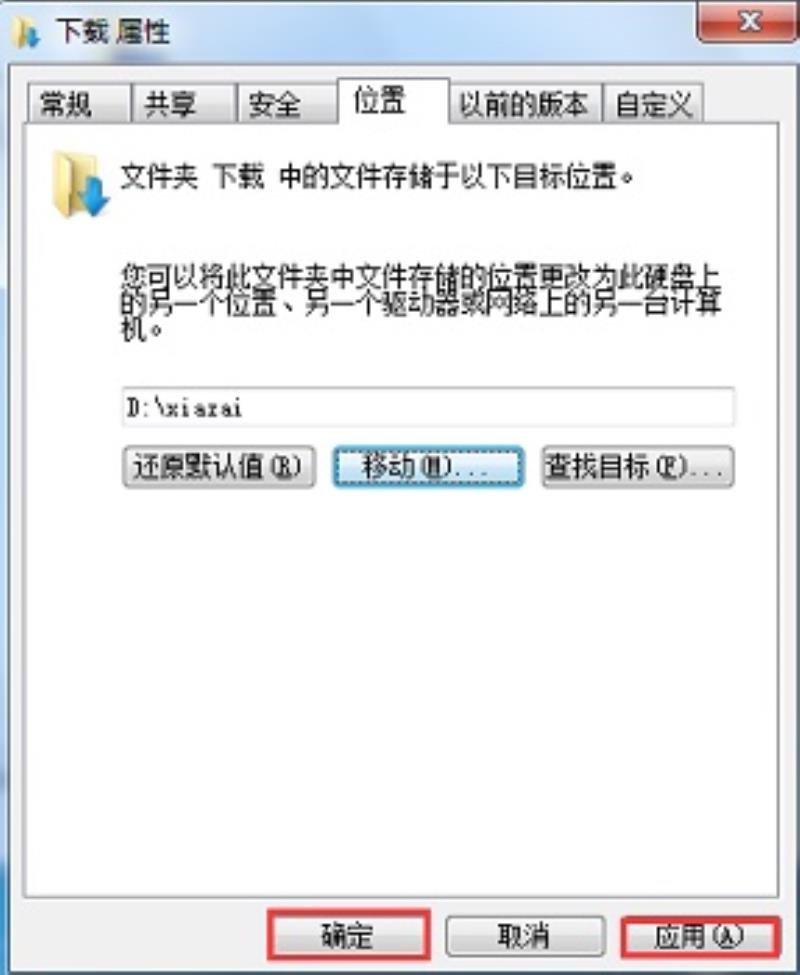This screenshot has height=975, width=800.
Task: Apply changes with 应用(A)
Action: (701, 936)
